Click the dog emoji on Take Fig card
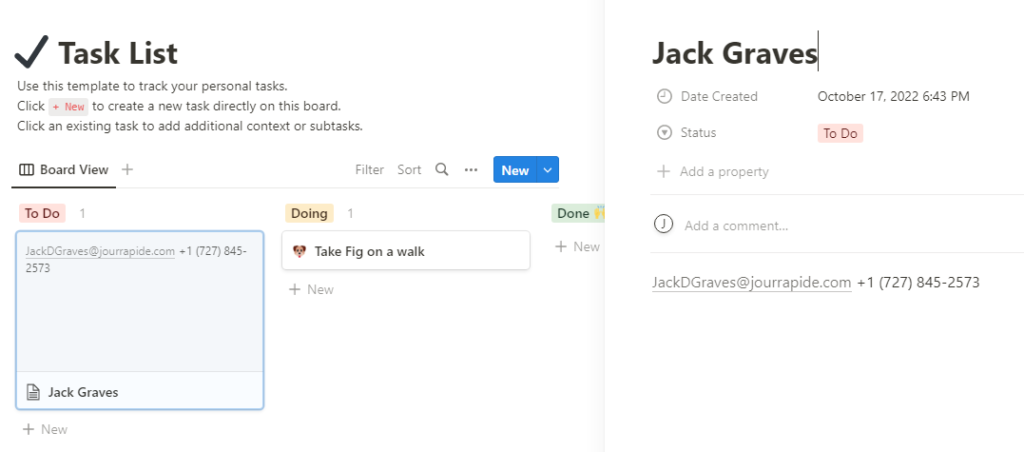This screenshot has width=1024, height=452. pos(299,251)
